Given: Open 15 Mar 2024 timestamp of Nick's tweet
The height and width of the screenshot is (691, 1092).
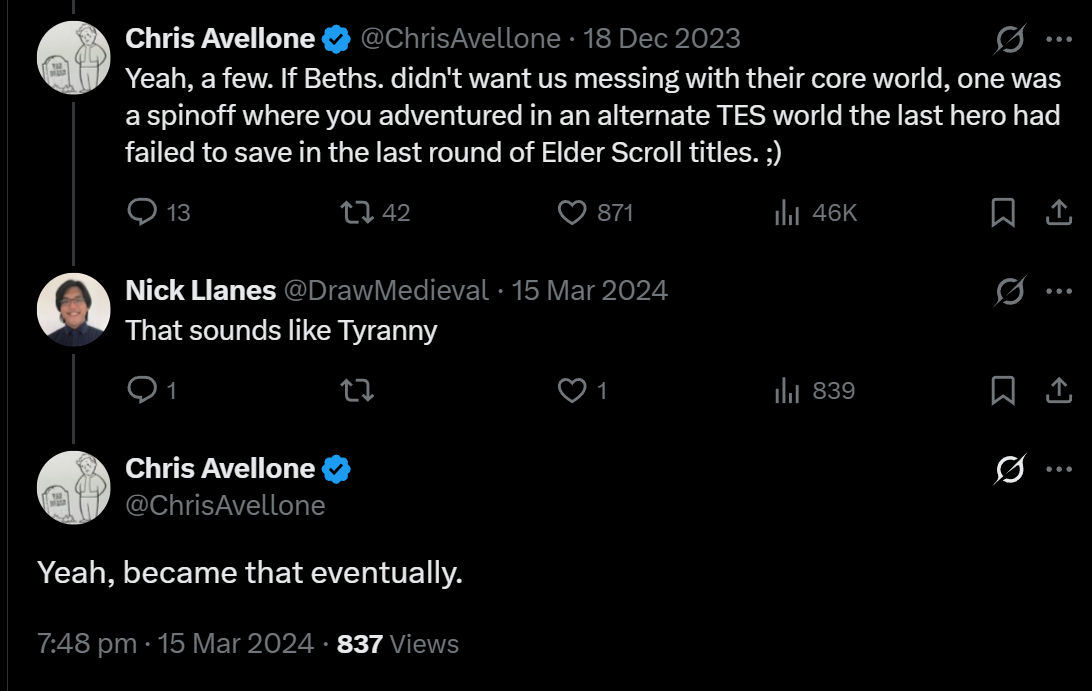Looking at the screenshot, I should tap(589, 290).
